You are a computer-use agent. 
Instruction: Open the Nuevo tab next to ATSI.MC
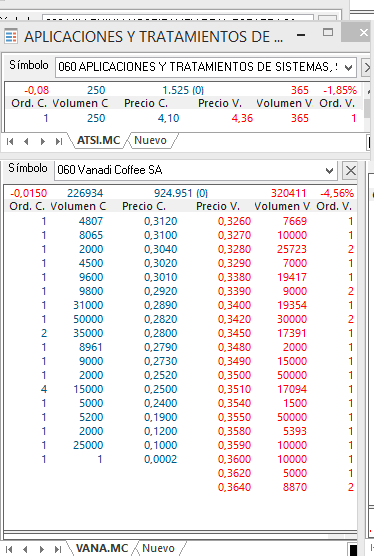(151, 140)
